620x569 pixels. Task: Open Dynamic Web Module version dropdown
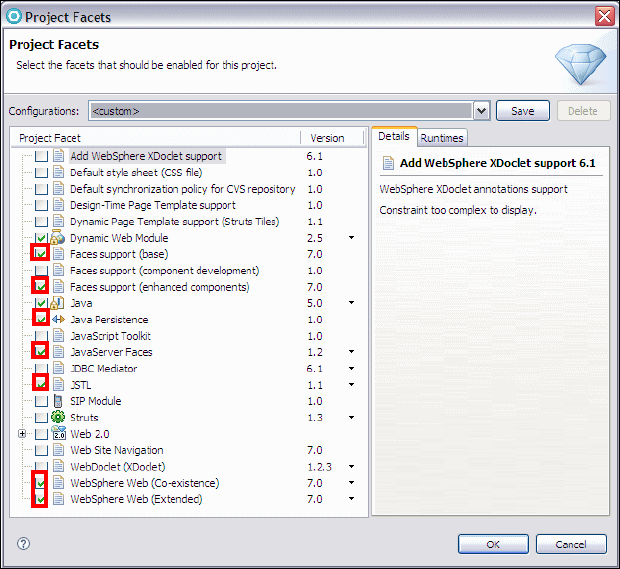[x=351, y=238]
